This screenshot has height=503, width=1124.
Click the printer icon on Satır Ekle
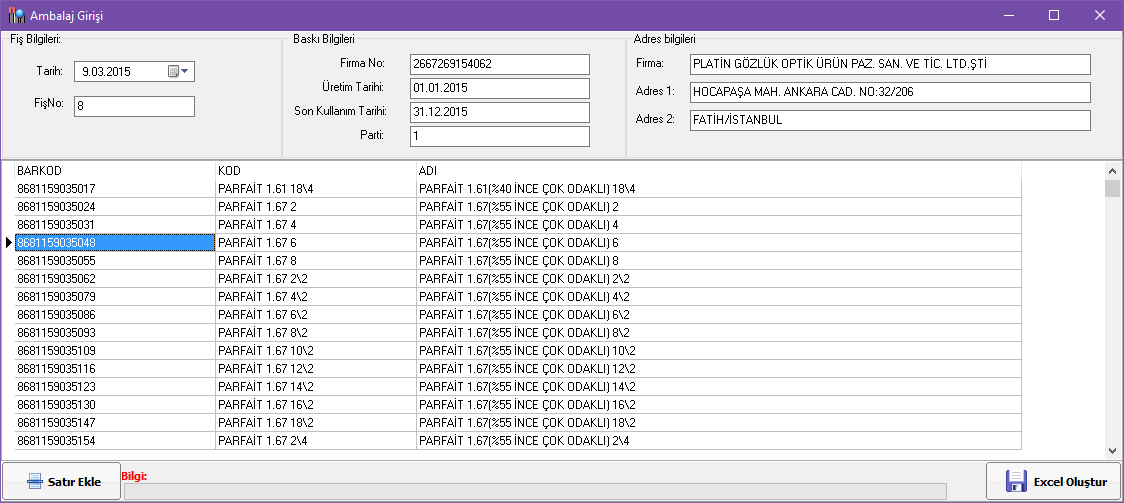tap(35, 482)
